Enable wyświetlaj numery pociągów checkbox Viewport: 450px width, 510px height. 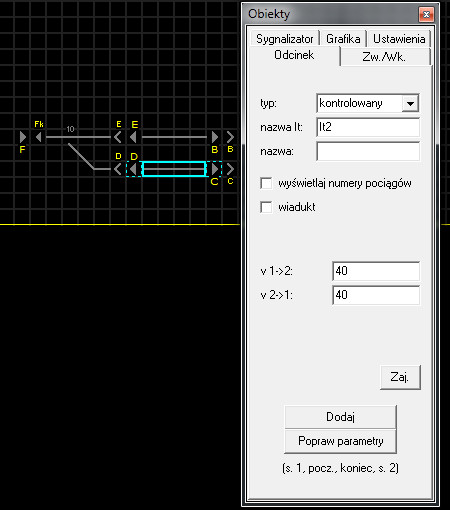[266, 183]
